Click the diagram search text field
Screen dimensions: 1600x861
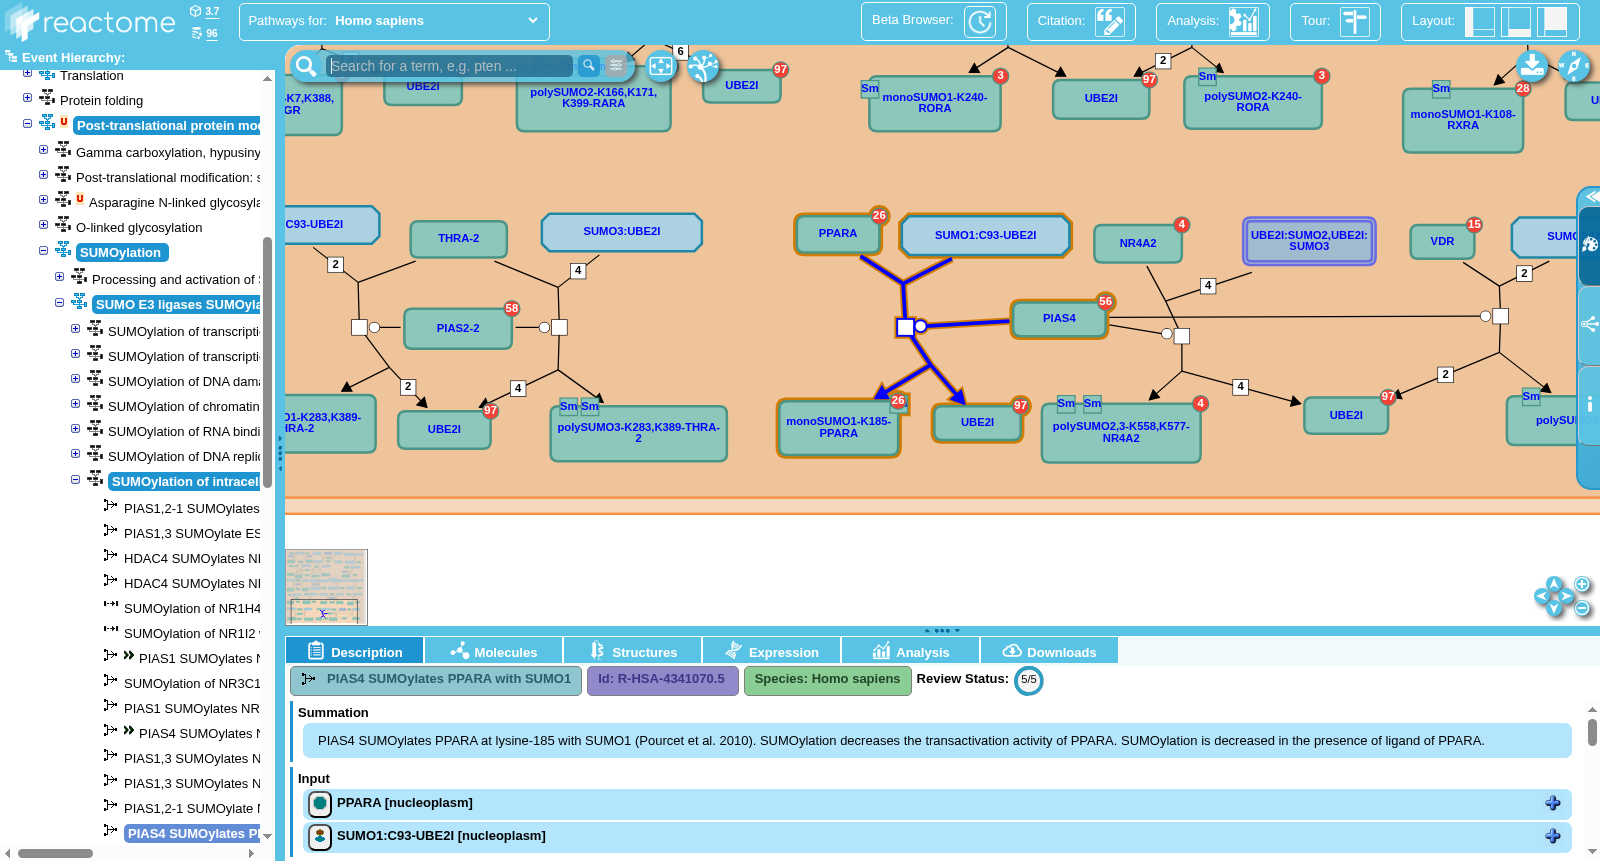[x=450, y=66]
